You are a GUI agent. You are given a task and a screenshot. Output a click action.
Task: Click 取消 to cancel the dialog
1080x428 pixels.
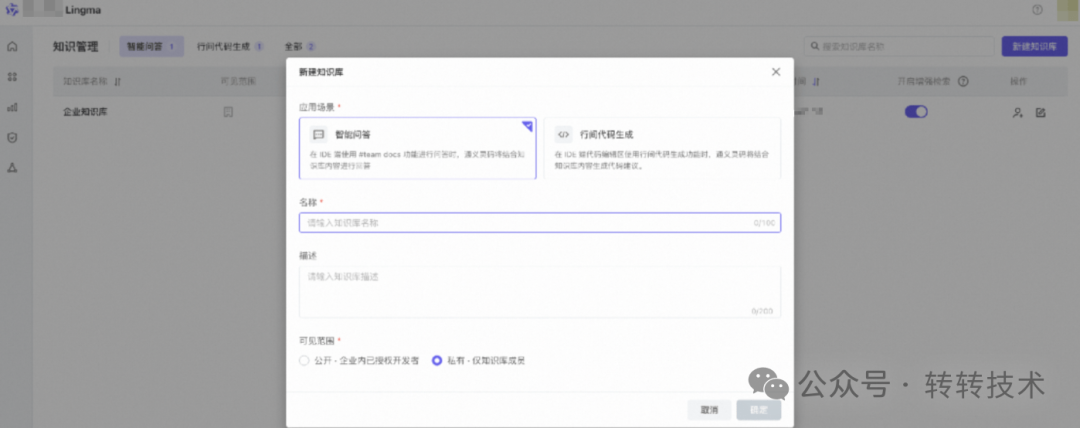[709, 410]
